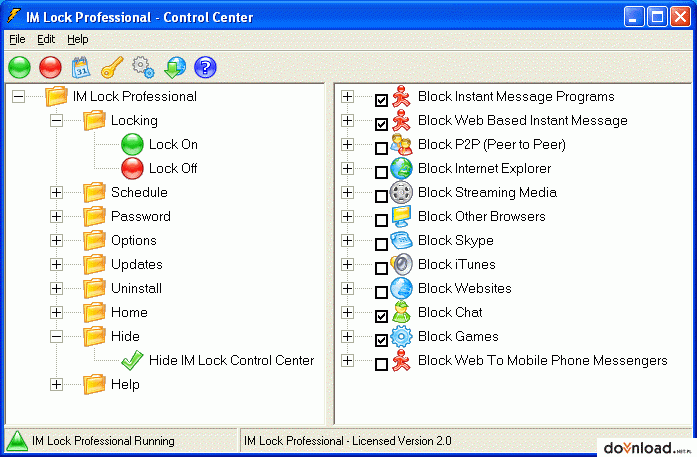Viewport: 697px width, 457px height.
Task: Click the Block Other Browsers monitor icon
Action: (401, 216)
